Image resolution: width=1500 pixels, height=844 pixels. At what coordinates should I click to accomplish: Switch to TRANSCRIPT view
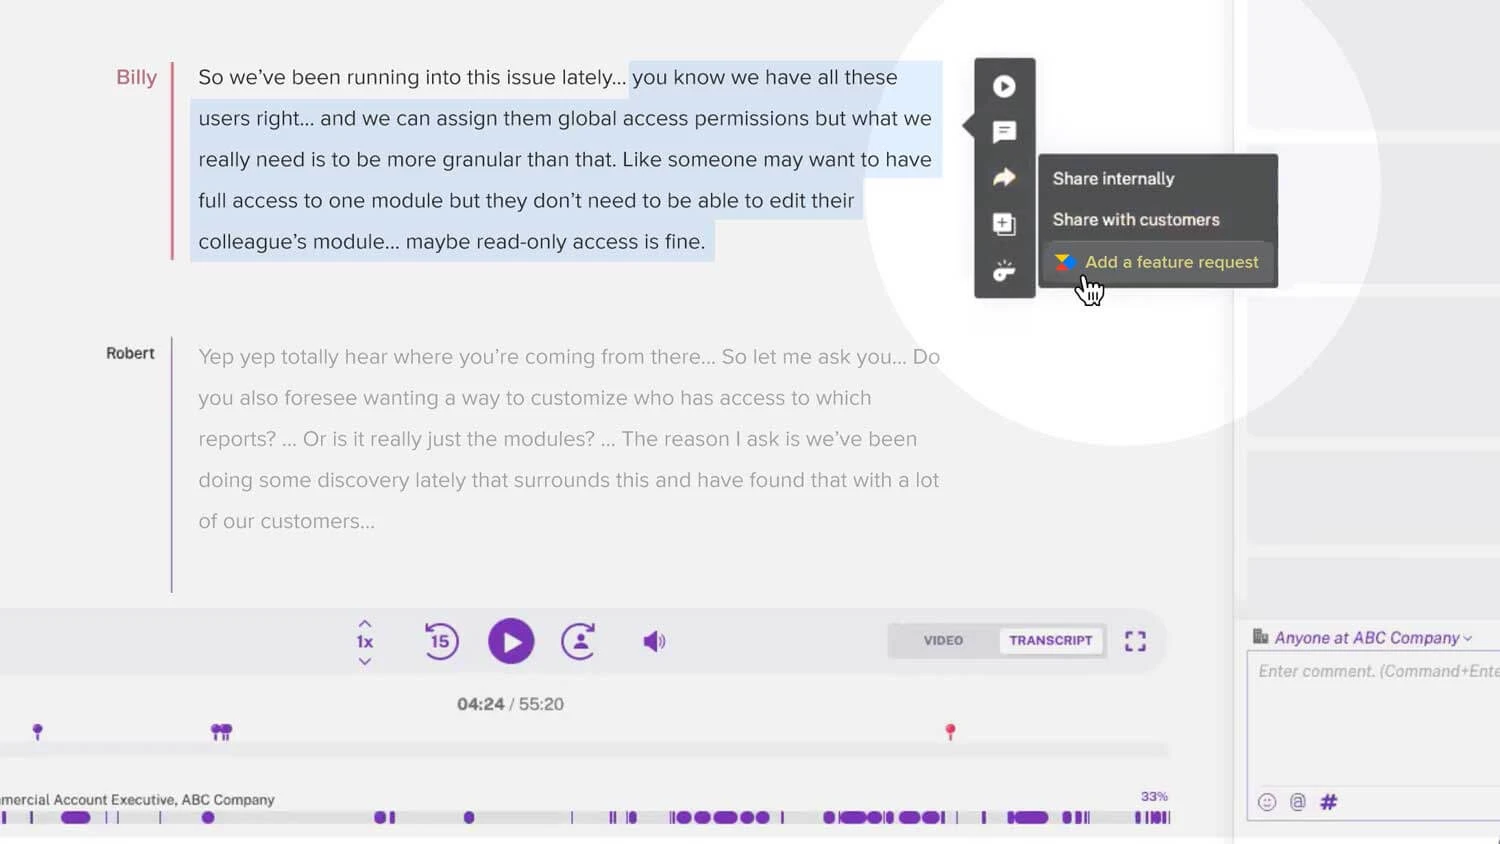pos(1050,640)
